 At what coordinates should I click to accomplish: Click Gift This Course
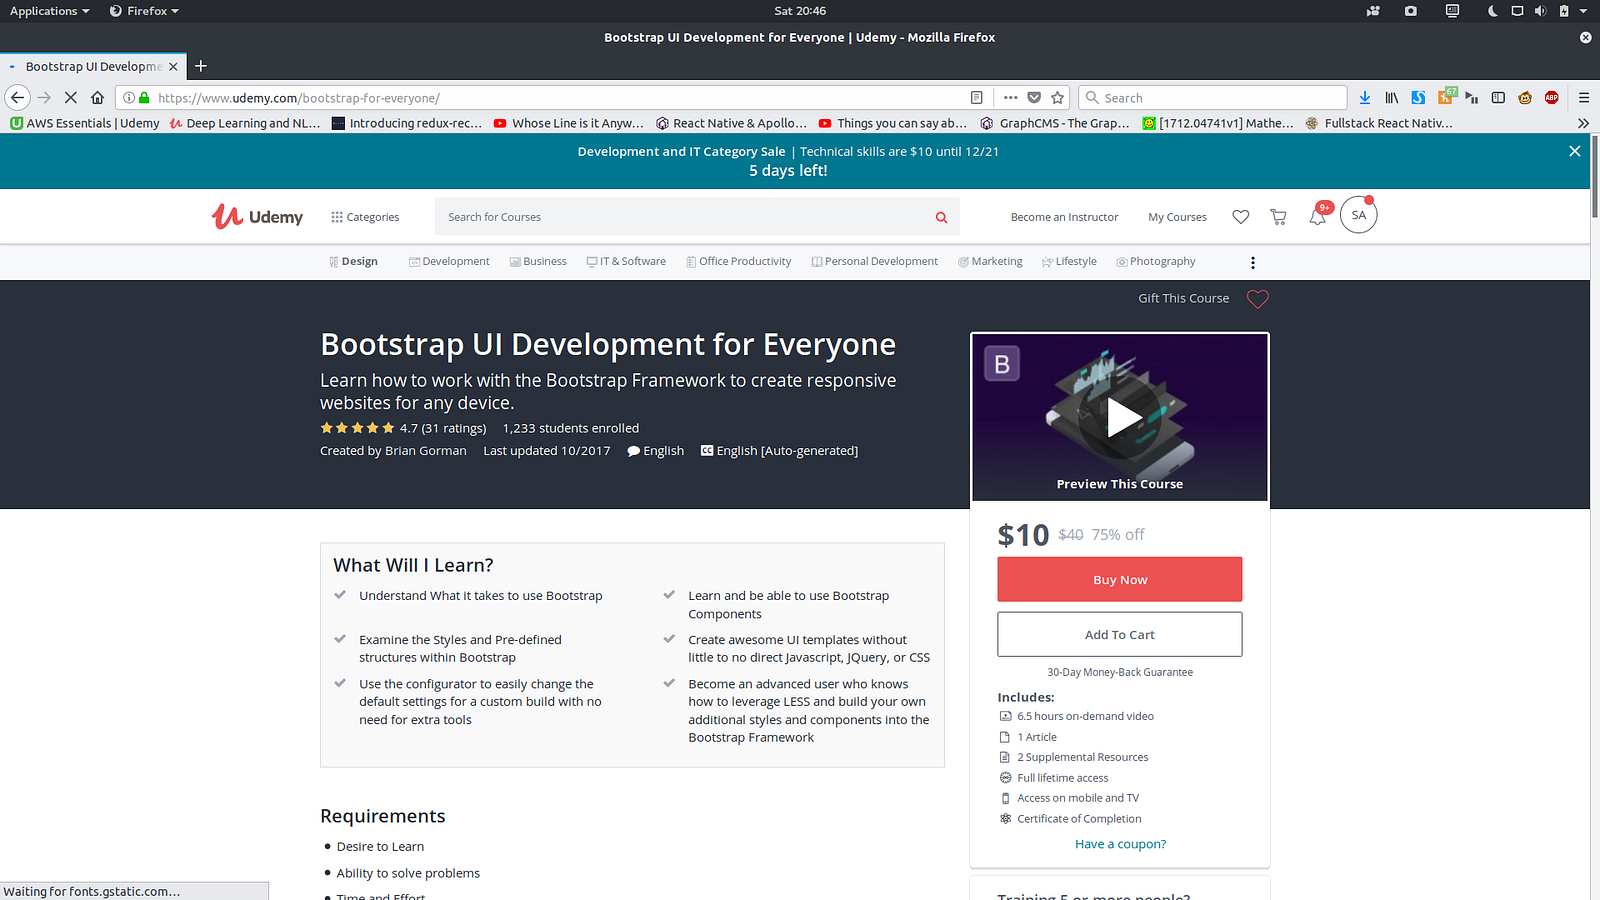[x=1183, y=298]
